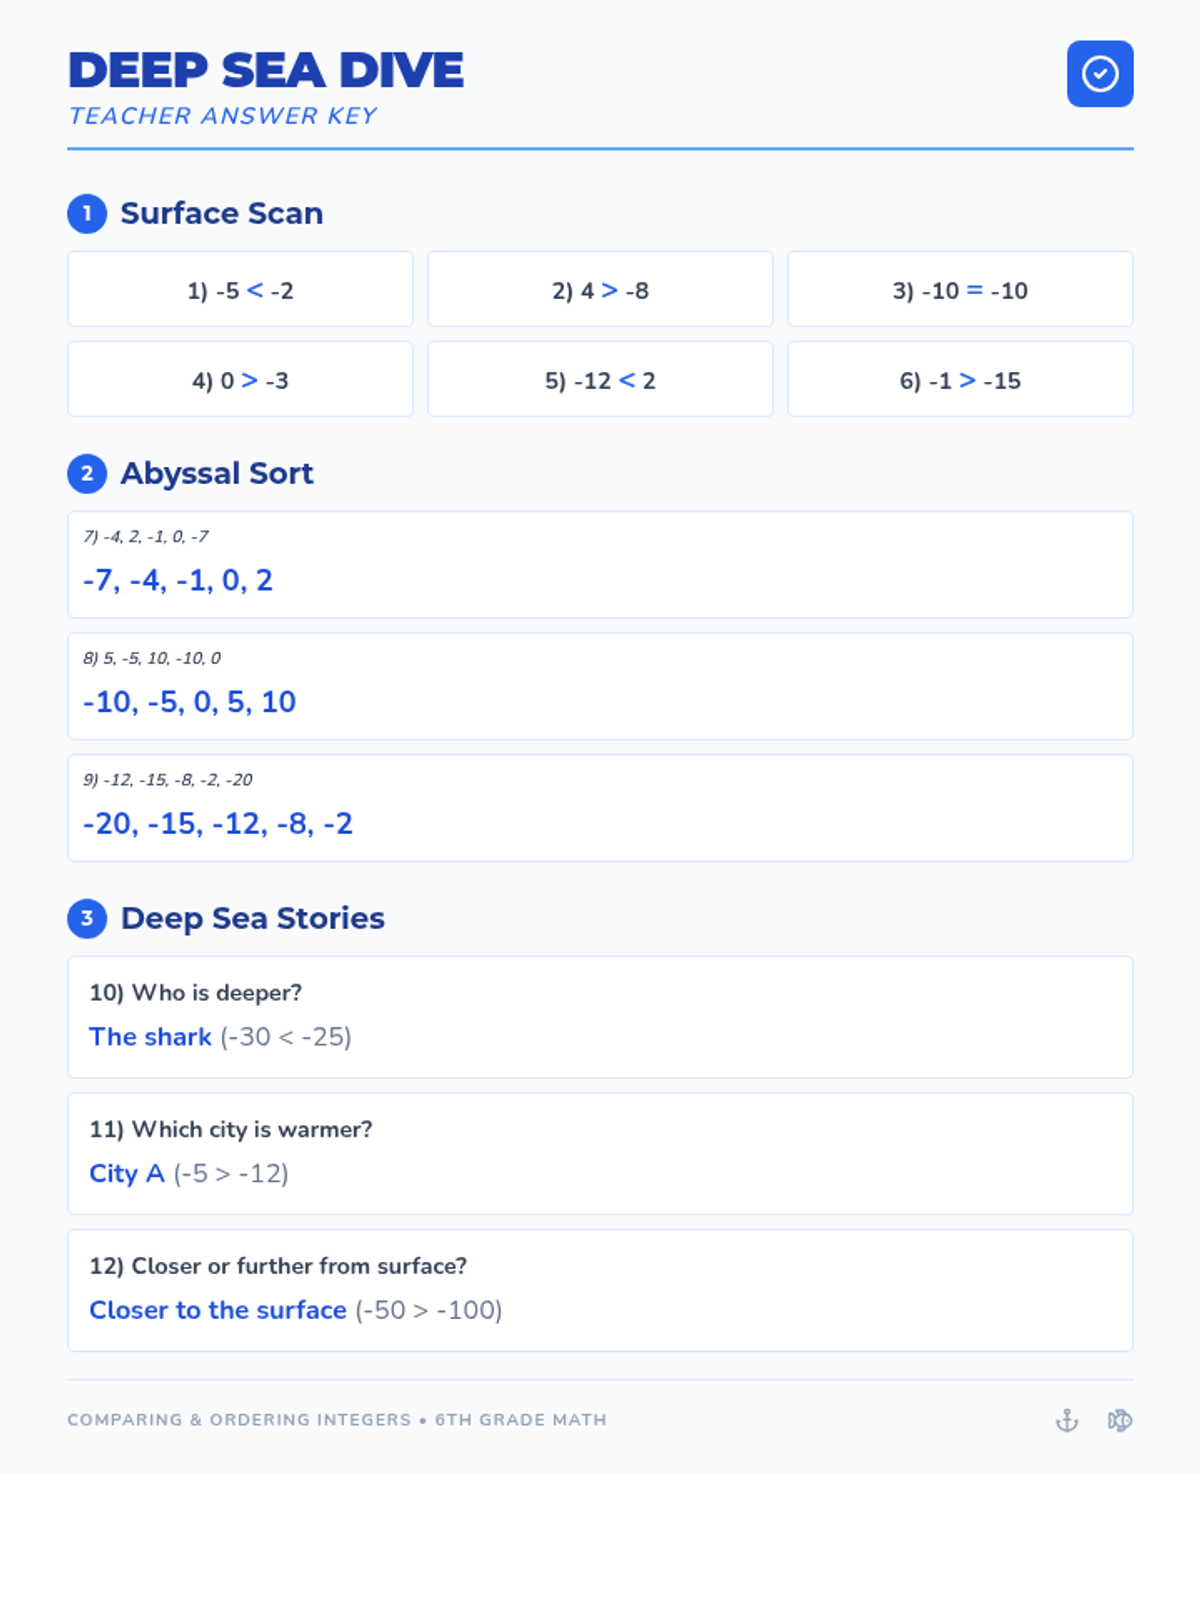Click sorted answer -7, -4, -1, 0, 2
The image size is (1200, 1600).
pos(178,580)
